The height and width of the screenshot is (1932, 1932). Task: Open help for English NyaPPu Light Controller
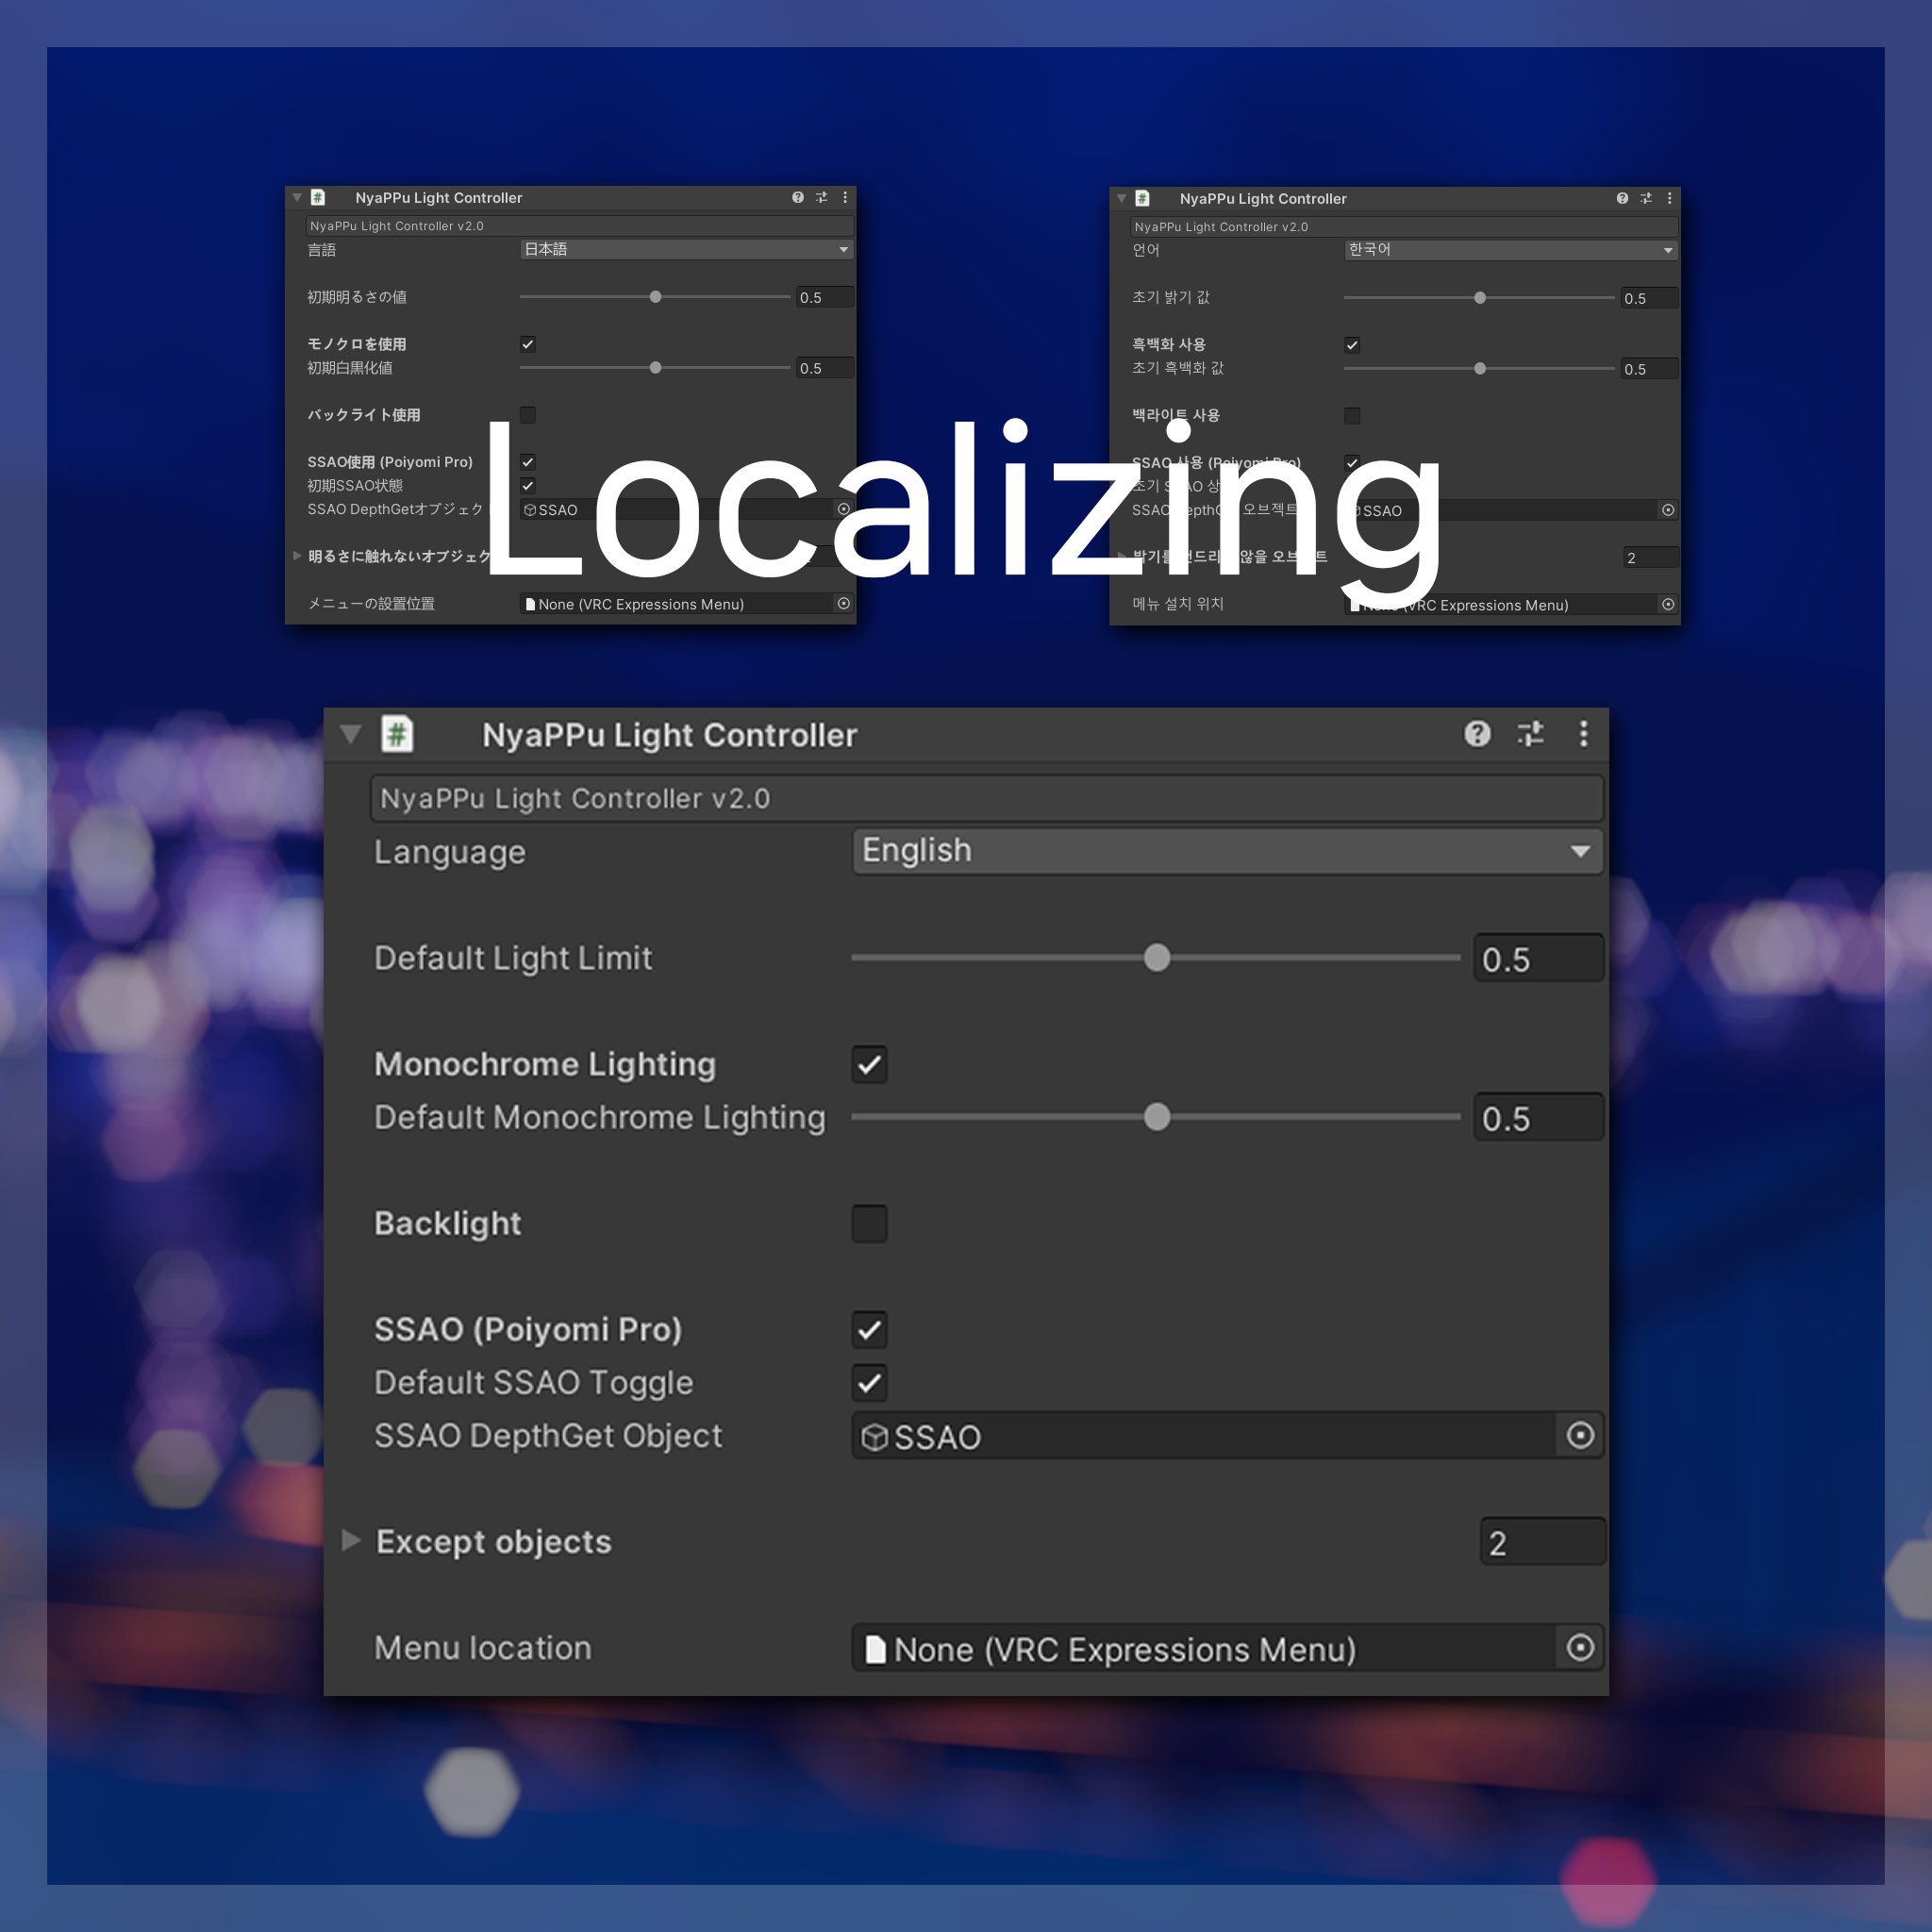(x=1477, y=734)
